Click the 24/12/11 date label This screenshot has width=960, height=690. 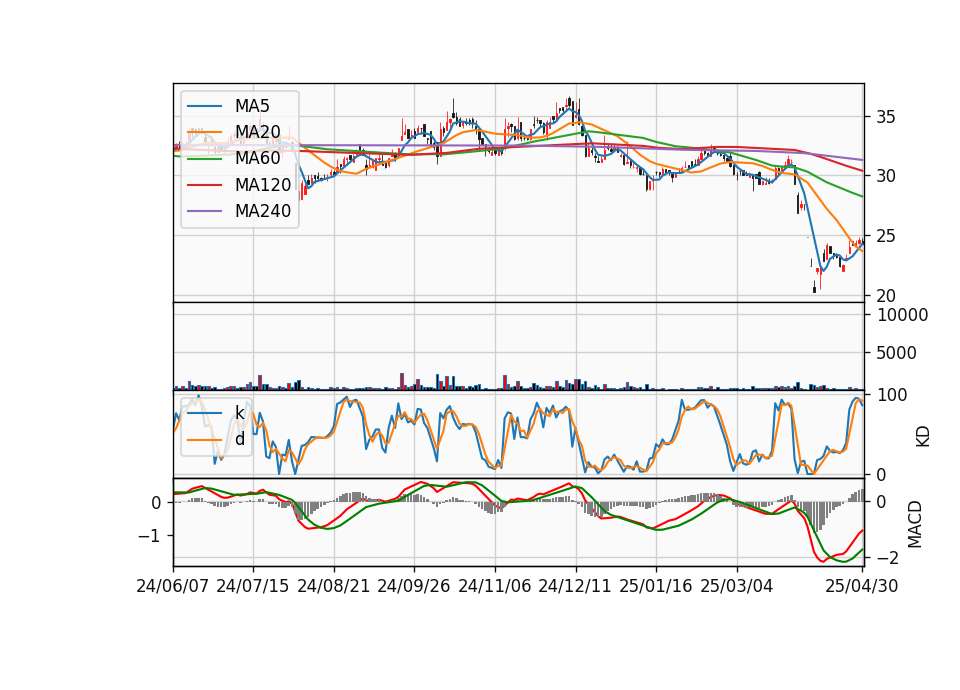tap(575, 586)
